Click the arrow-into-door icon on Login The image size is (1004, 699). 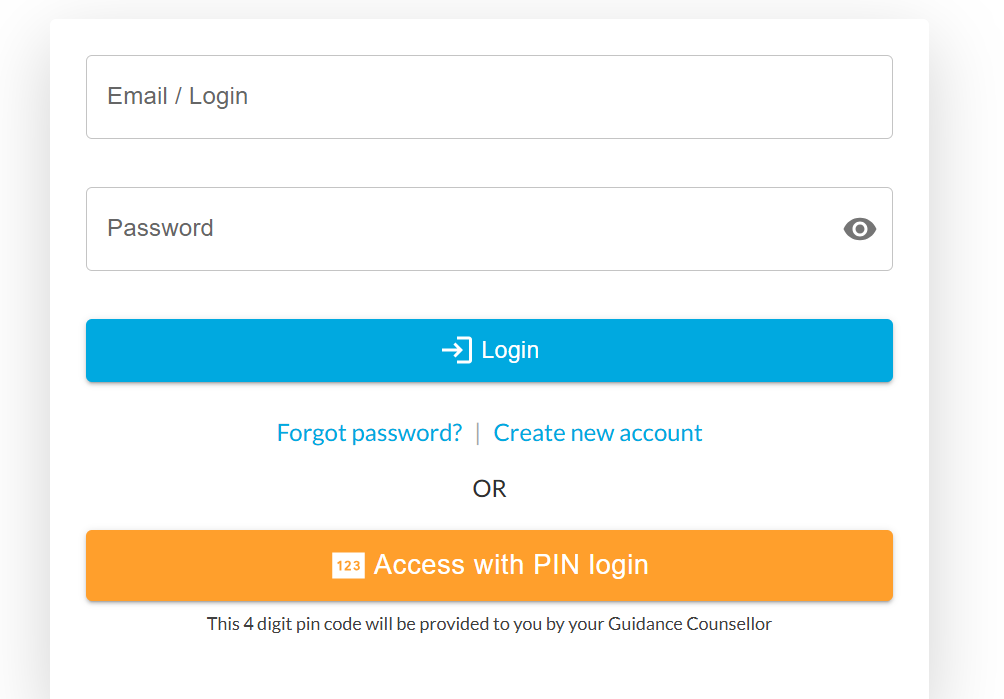click(x=457, y=350)
